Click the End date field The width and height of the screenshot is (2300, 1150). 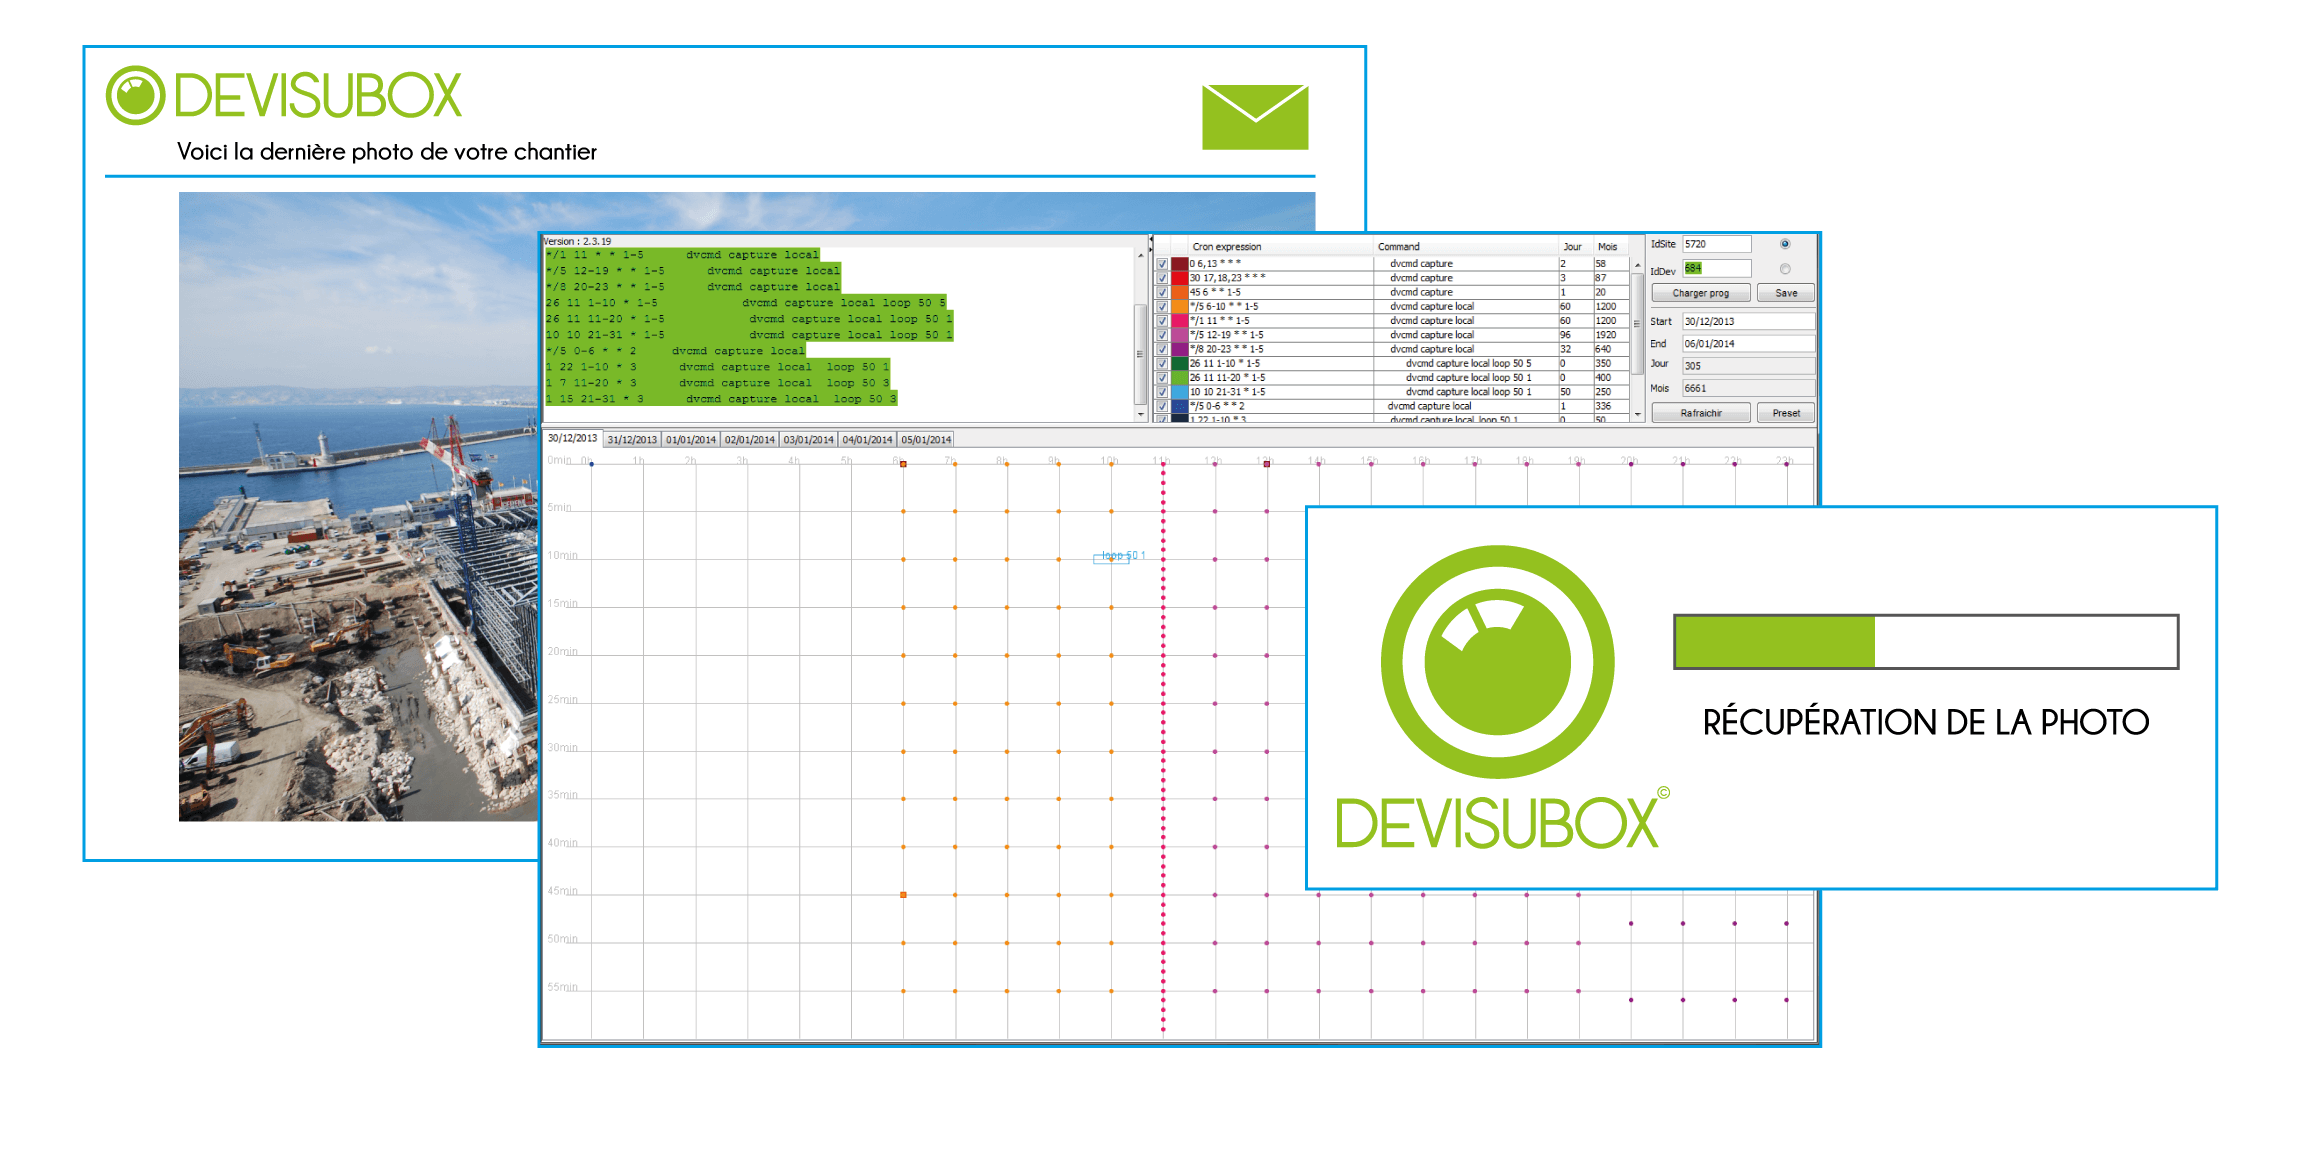[1749, 344]
